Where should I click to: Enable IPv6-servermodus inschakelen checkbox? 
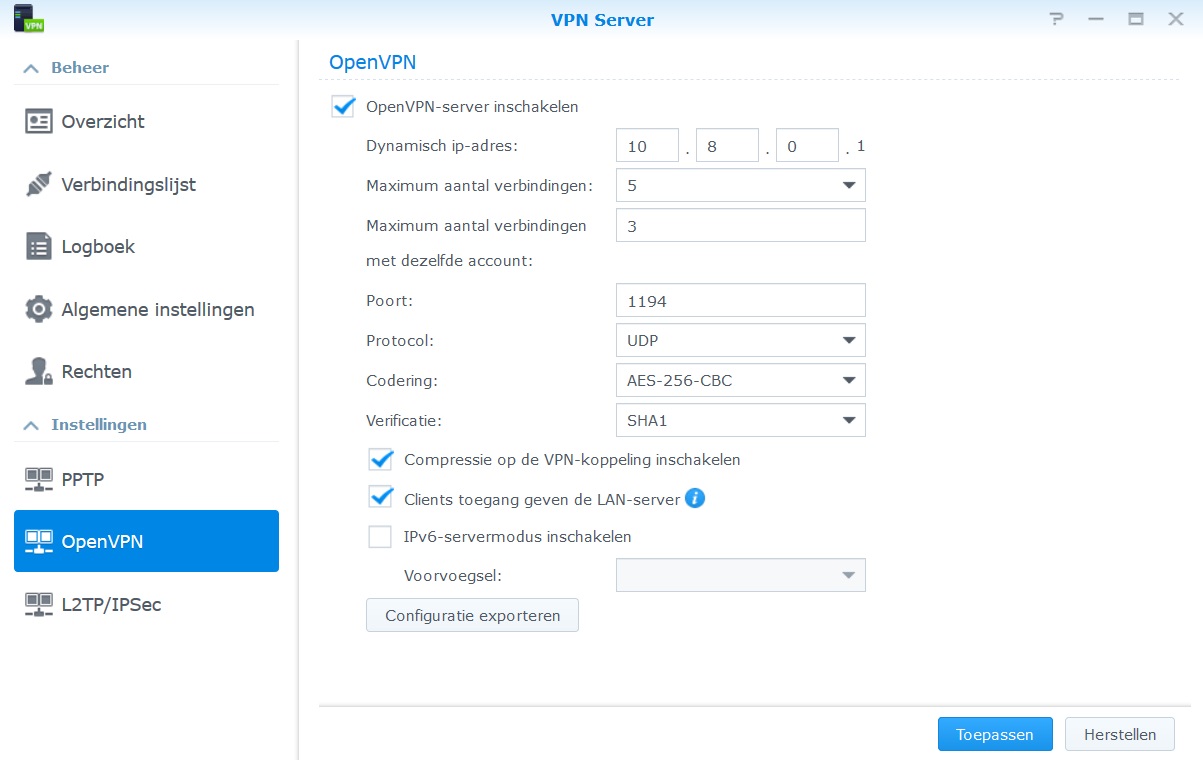pyautogui.click(x=380, y=537)
